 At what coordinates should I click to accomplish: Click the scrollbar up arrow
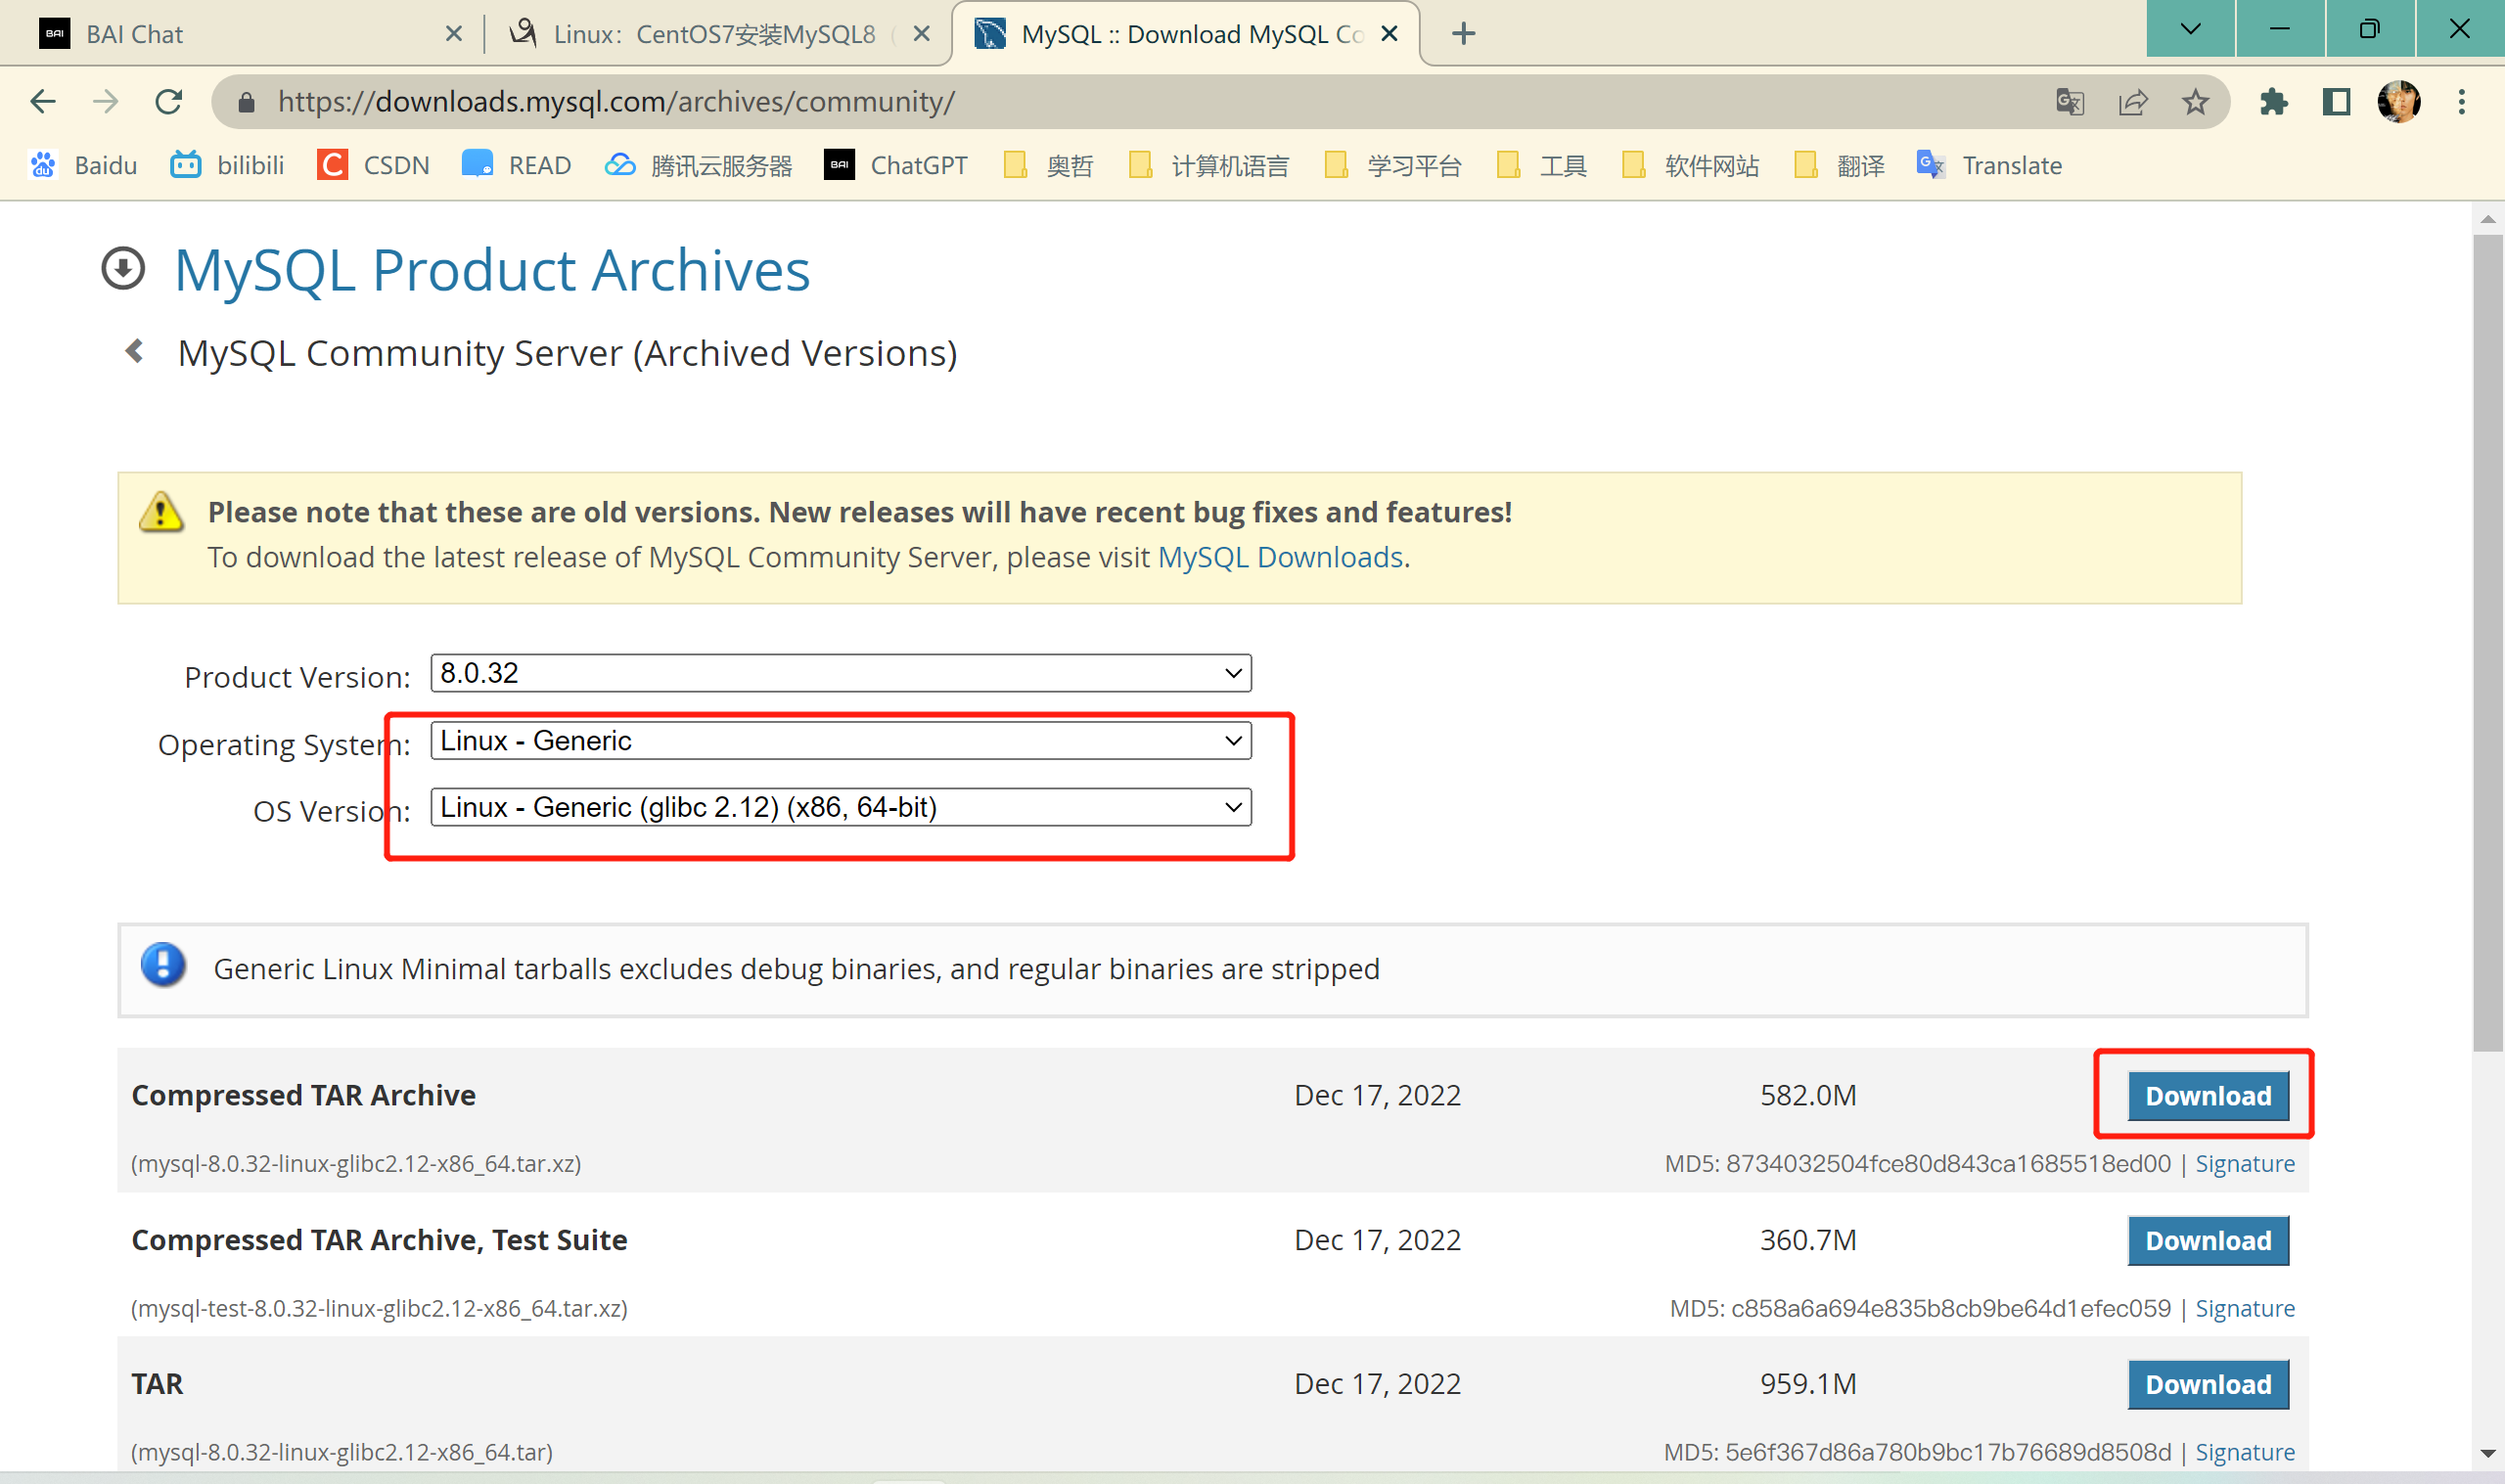coord(2488,219)
